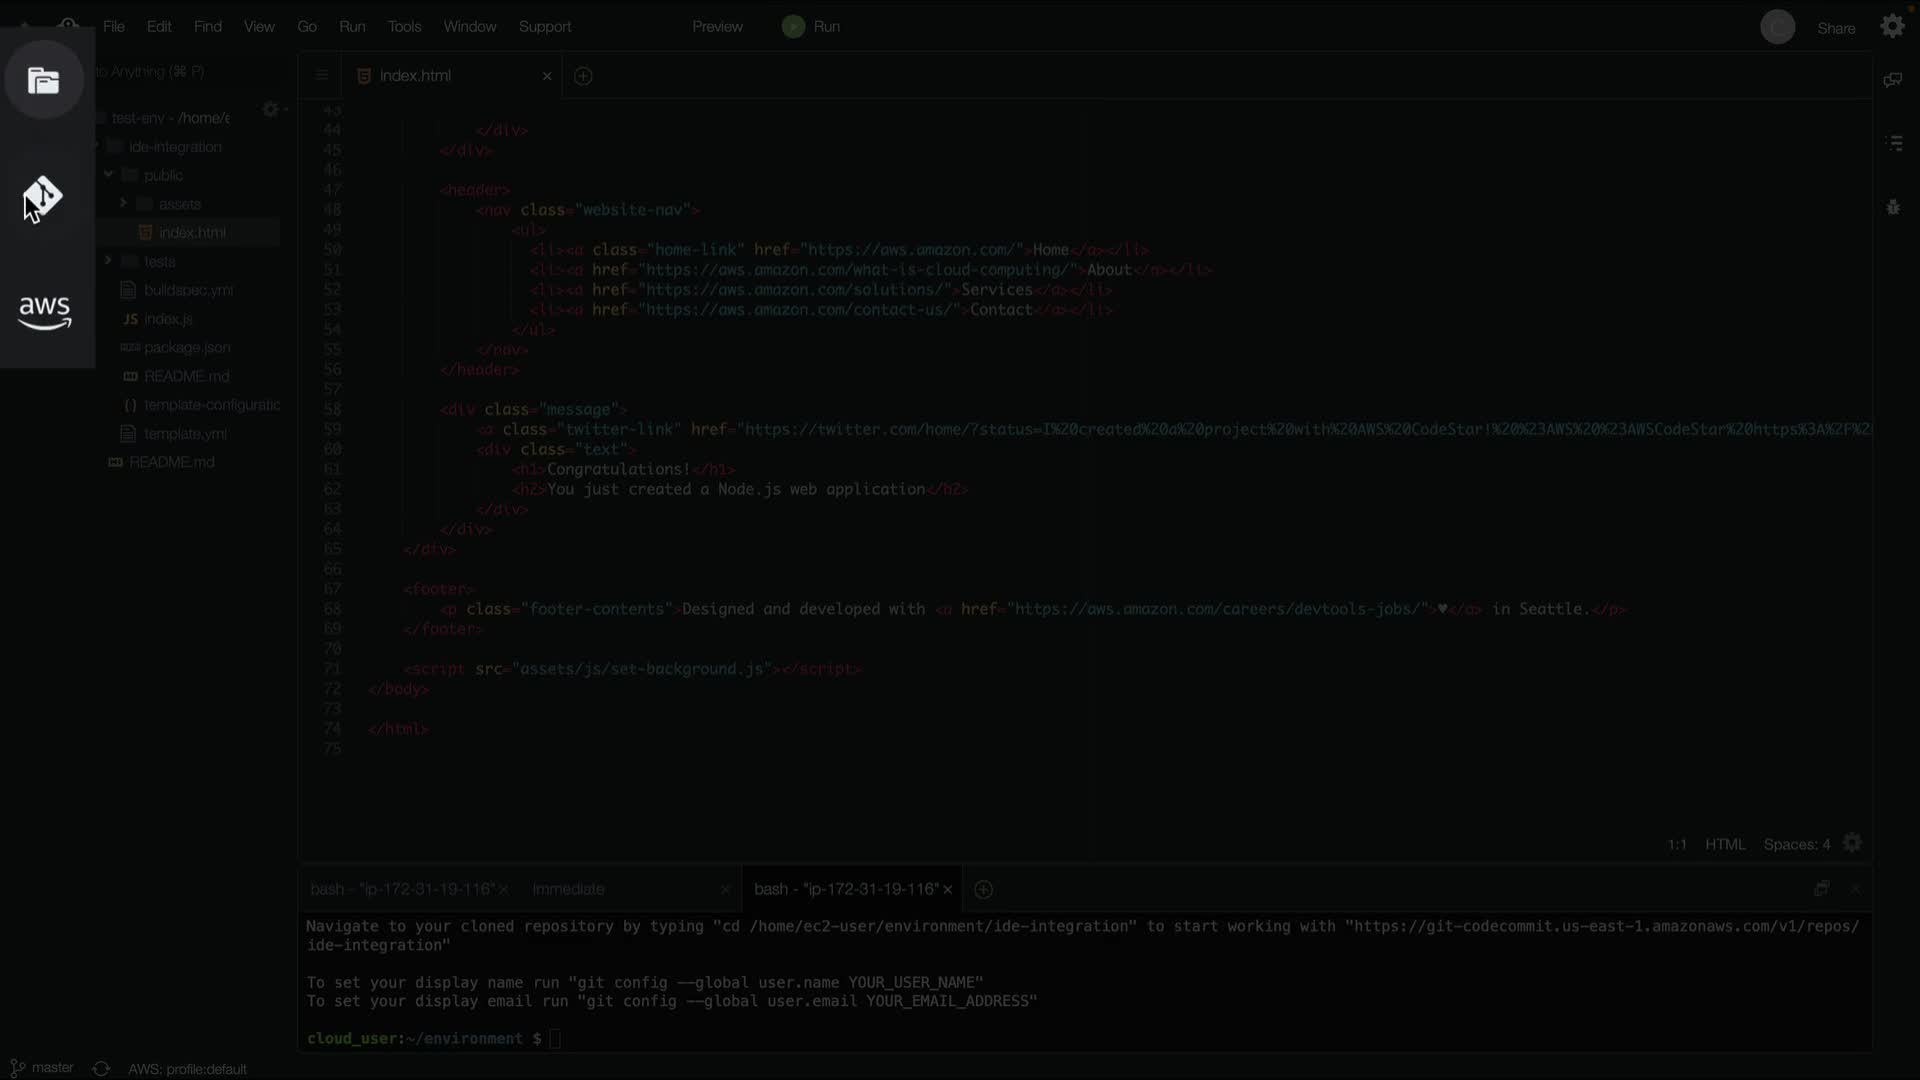Image resolution: width=1920 pixels, height=1080 pixels.
Task: Click the sync changes icon in status bar
Action: pos(101,1068)
